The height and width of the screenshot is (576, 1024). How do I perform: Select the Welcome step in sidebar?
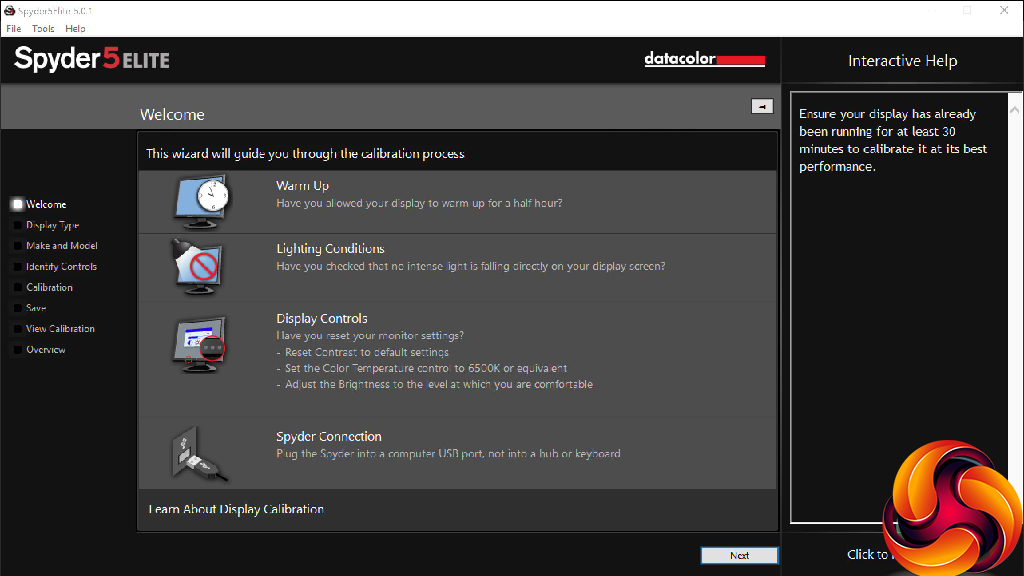[39, 204]
